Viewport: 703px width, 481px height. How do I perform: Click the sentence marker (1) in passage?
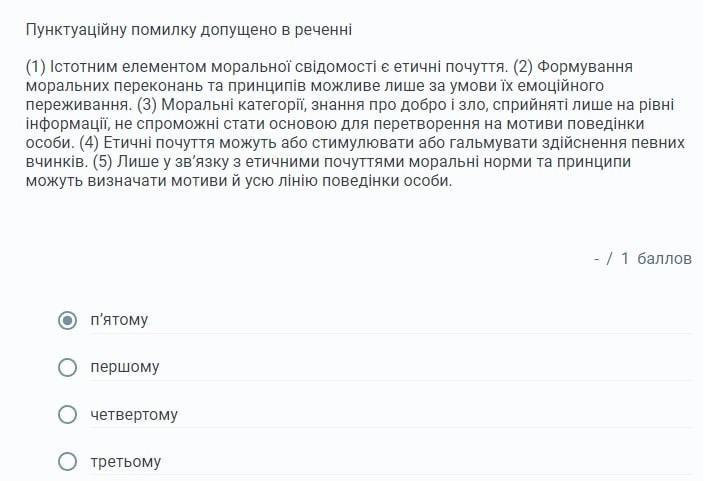[x=36, y=67]
